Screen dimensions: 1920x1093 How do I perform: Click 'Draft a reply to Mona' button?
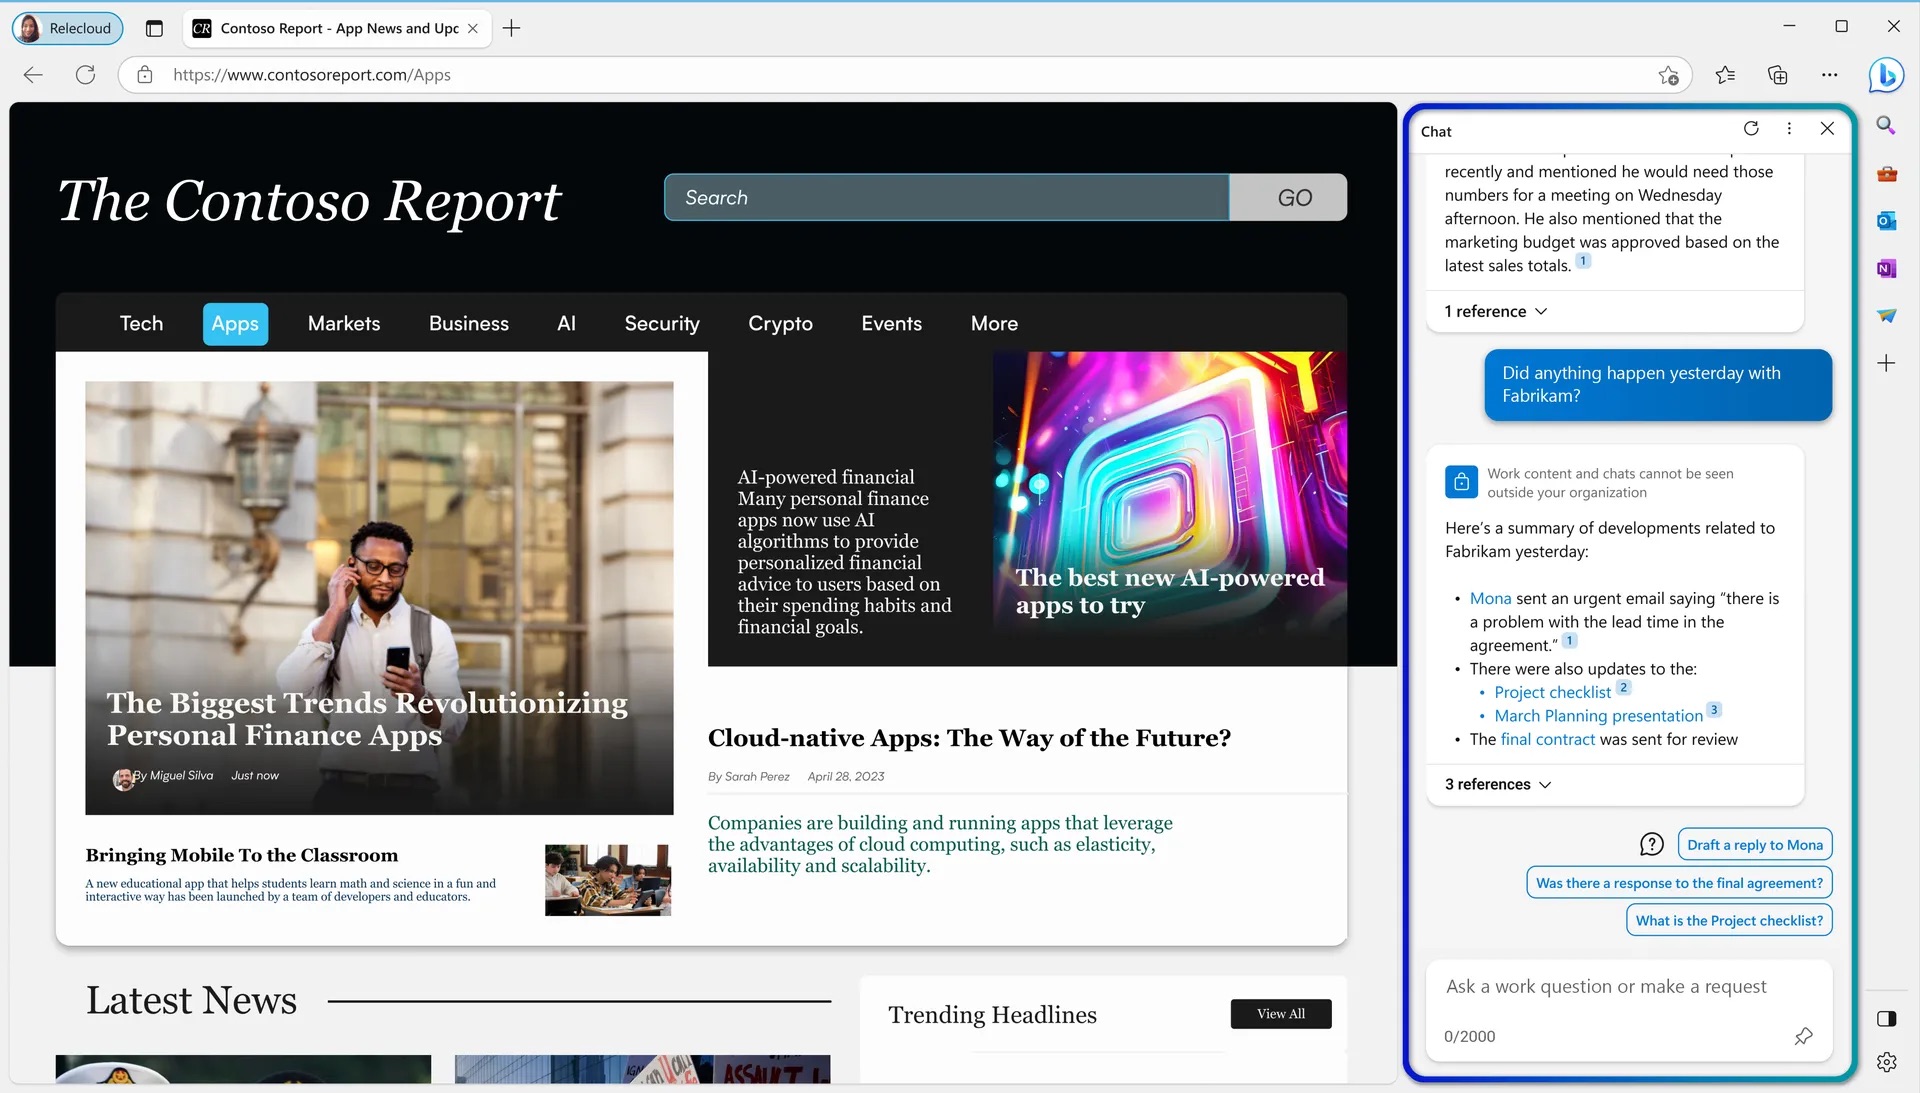point(1754,845)
